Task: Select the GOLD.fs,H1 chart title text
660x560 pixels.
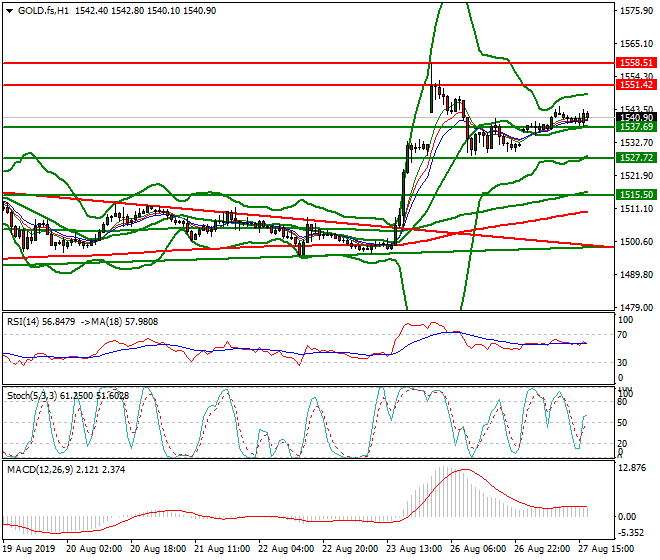Action: click(x=43, y=11)
